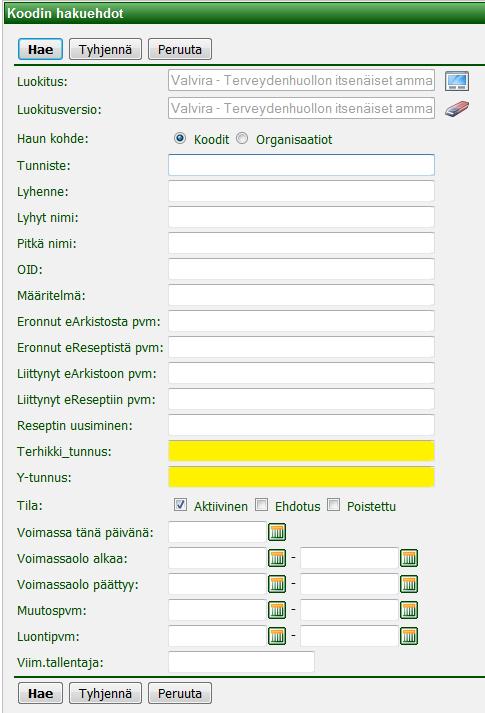Select the Koodit radio button

(x=180, y=138)
